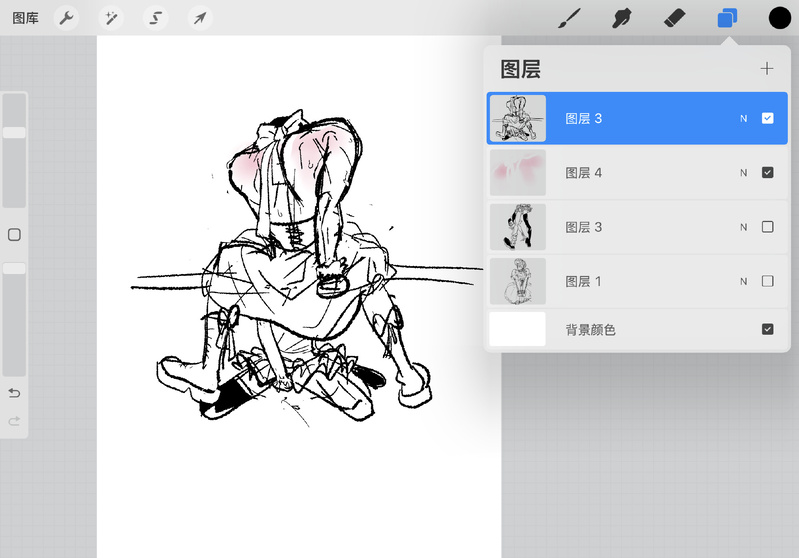Viewport: 799px width, 558px height.
Task: Open the magic wand Adjustments menu
Action: click(111, 18)
